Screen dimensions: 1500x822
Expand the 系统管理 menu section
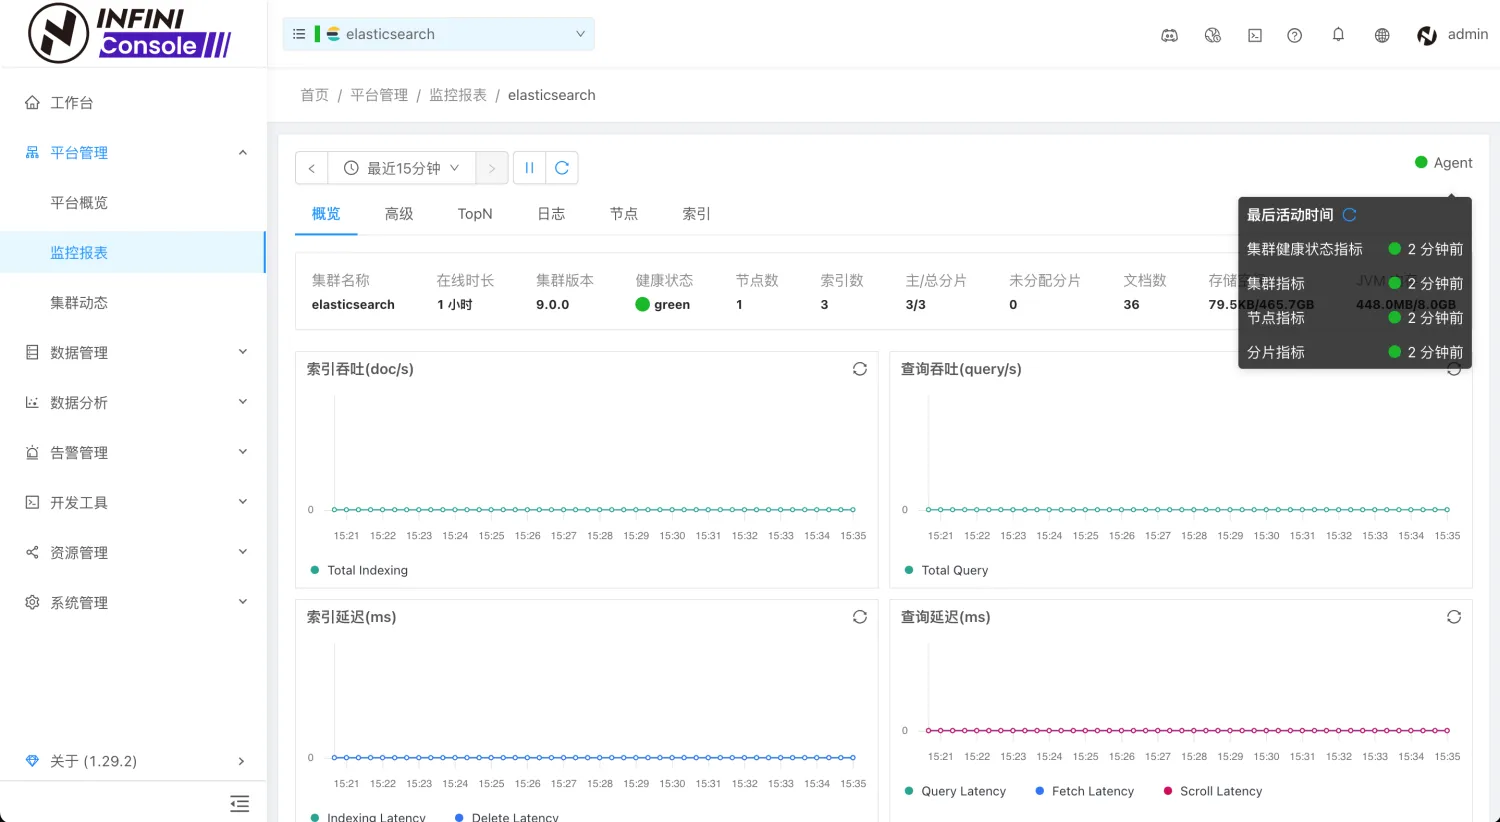[x=242, y=602]
